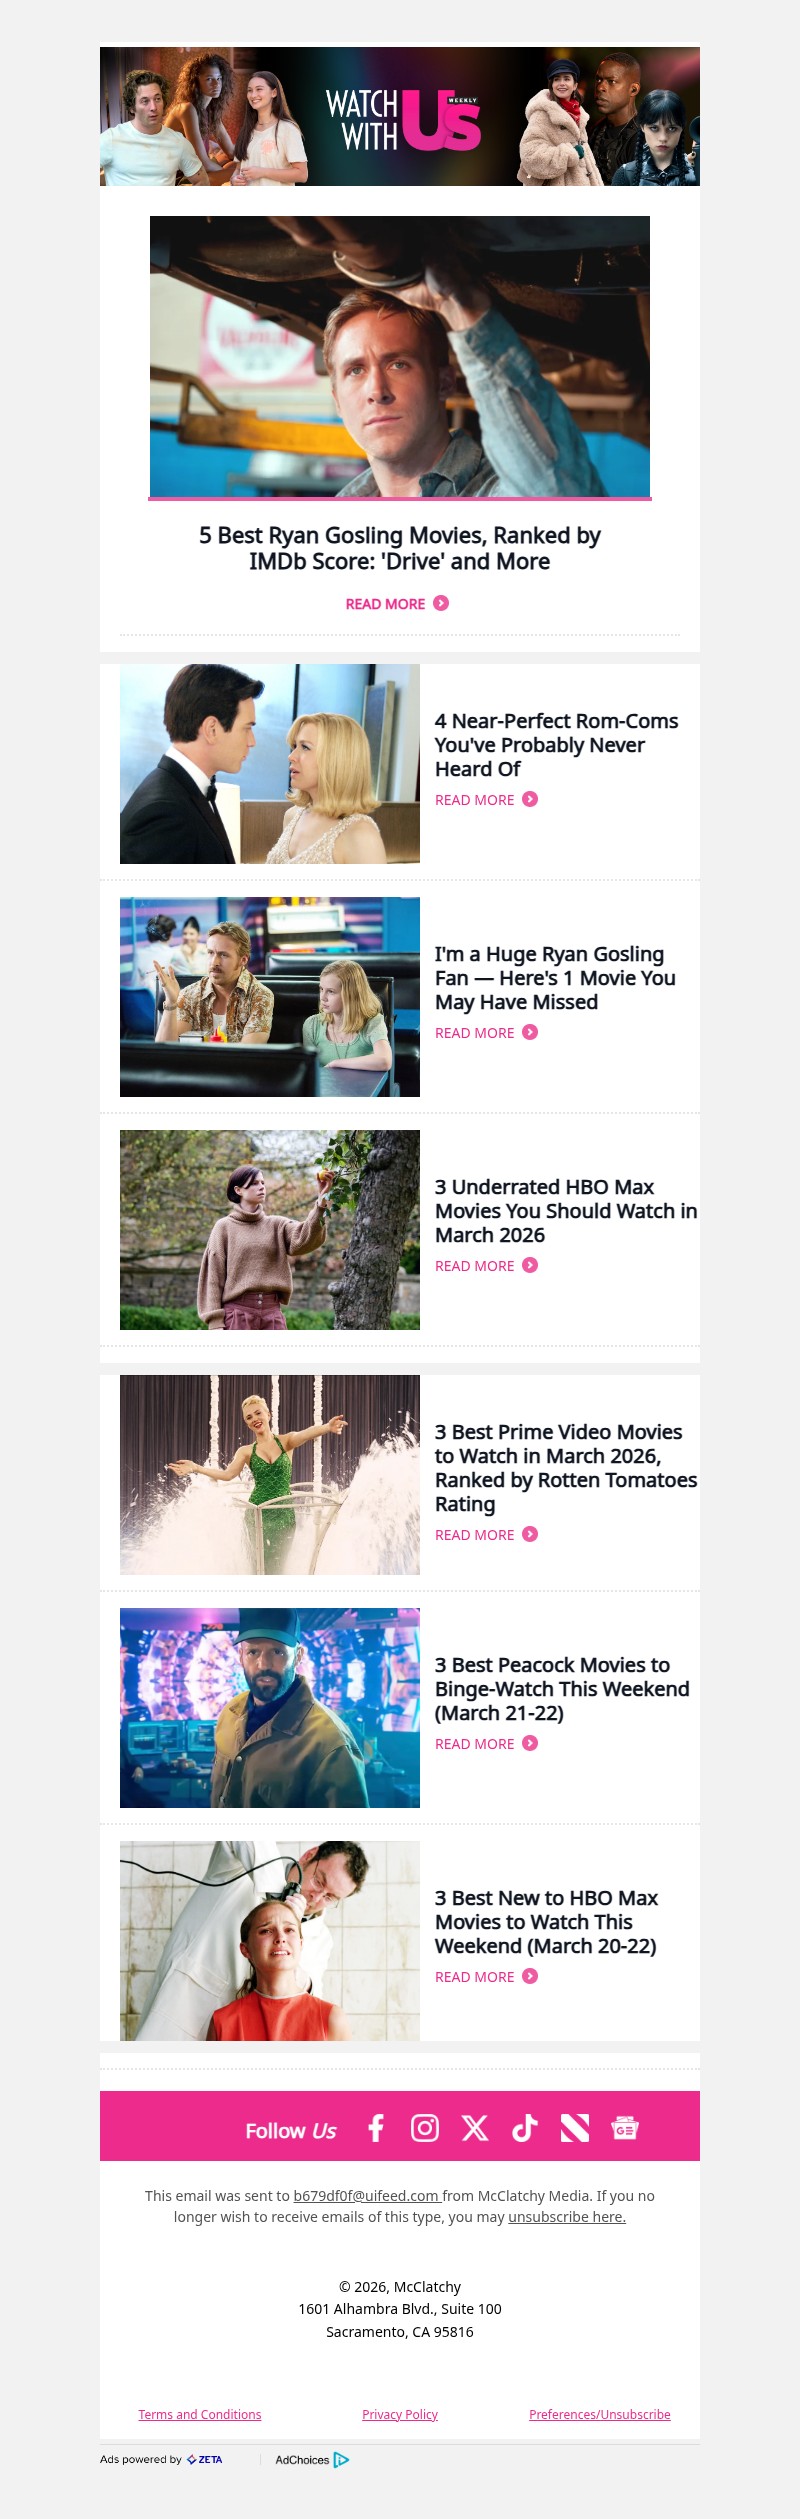Open the Google News icon link
800x2519 pixels.
click(x=625, y=2128)
